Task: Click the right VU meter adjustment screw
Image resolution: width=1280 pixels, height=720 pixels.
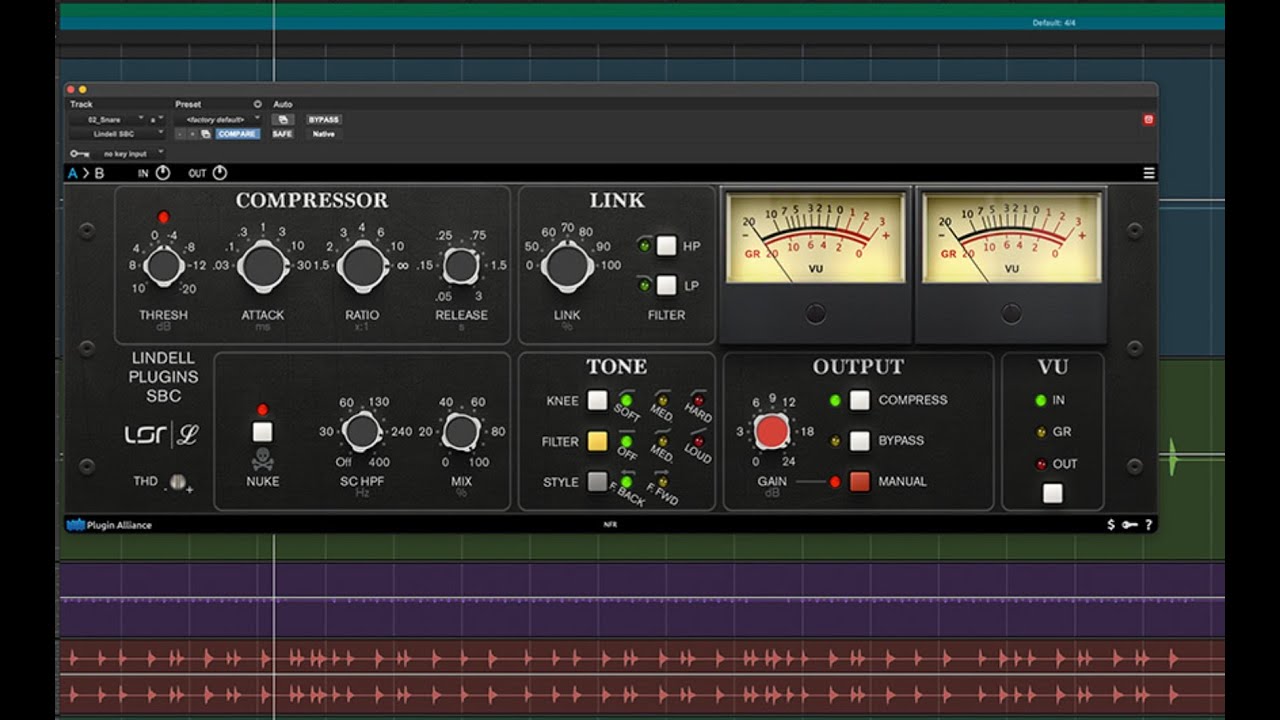Action: coord(1011,314)
